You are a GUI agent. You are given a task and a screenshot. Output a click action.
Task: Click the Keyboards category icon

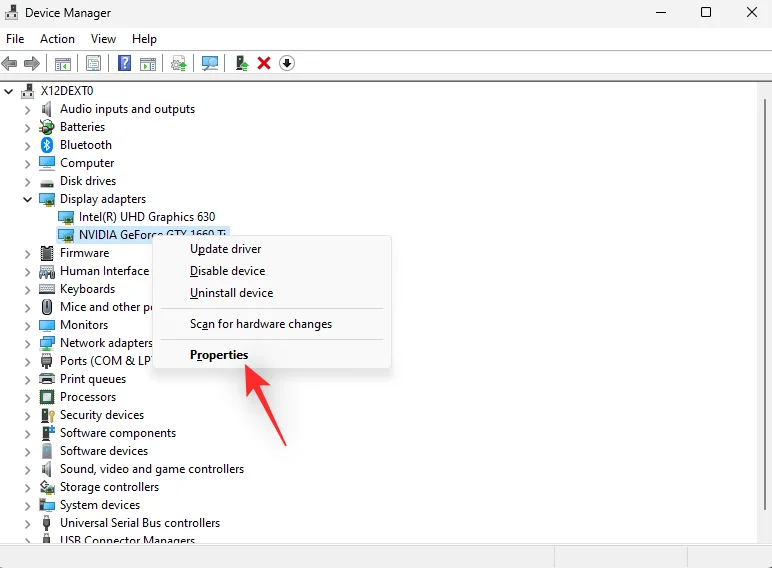pos(47,289)
